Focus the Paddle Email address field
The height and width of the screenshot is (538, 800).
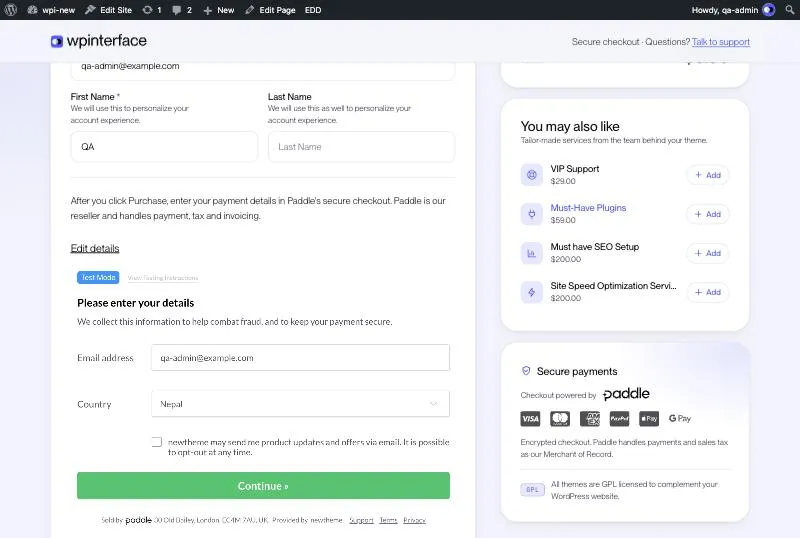(x=300, y=358)
